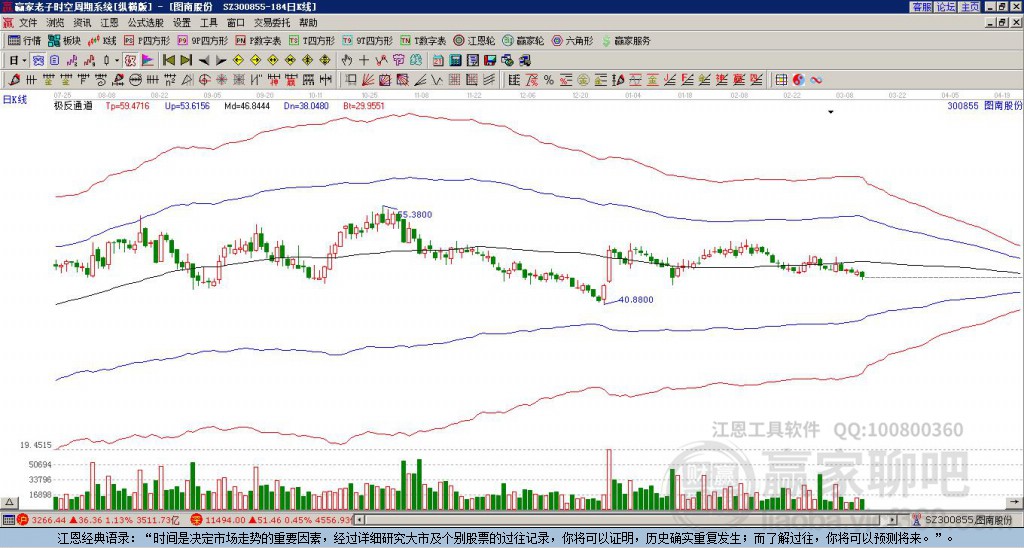The width and height of the screenshot is (1024, 548).
Task: Click the 论坛 button in title bar
Action: click(945, 7)
